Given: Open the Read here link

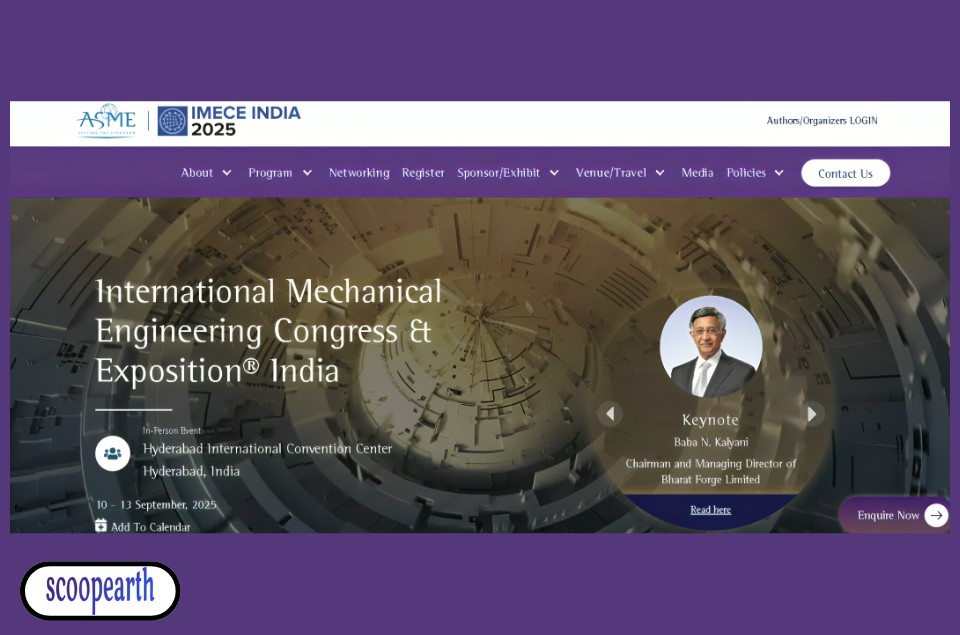Looking at the screenshot, I should pyautogui.click(x=710, y=509).
